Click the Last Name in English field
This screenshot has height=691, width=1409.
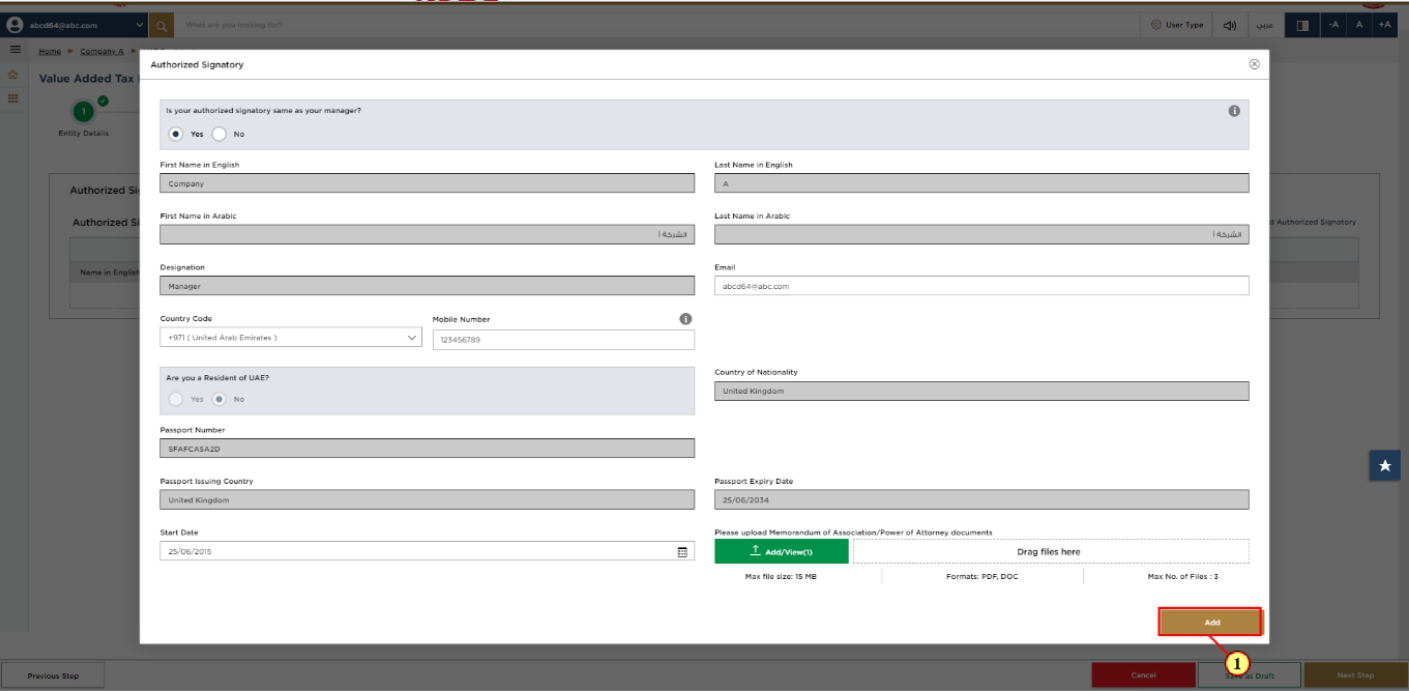[981, 183]
